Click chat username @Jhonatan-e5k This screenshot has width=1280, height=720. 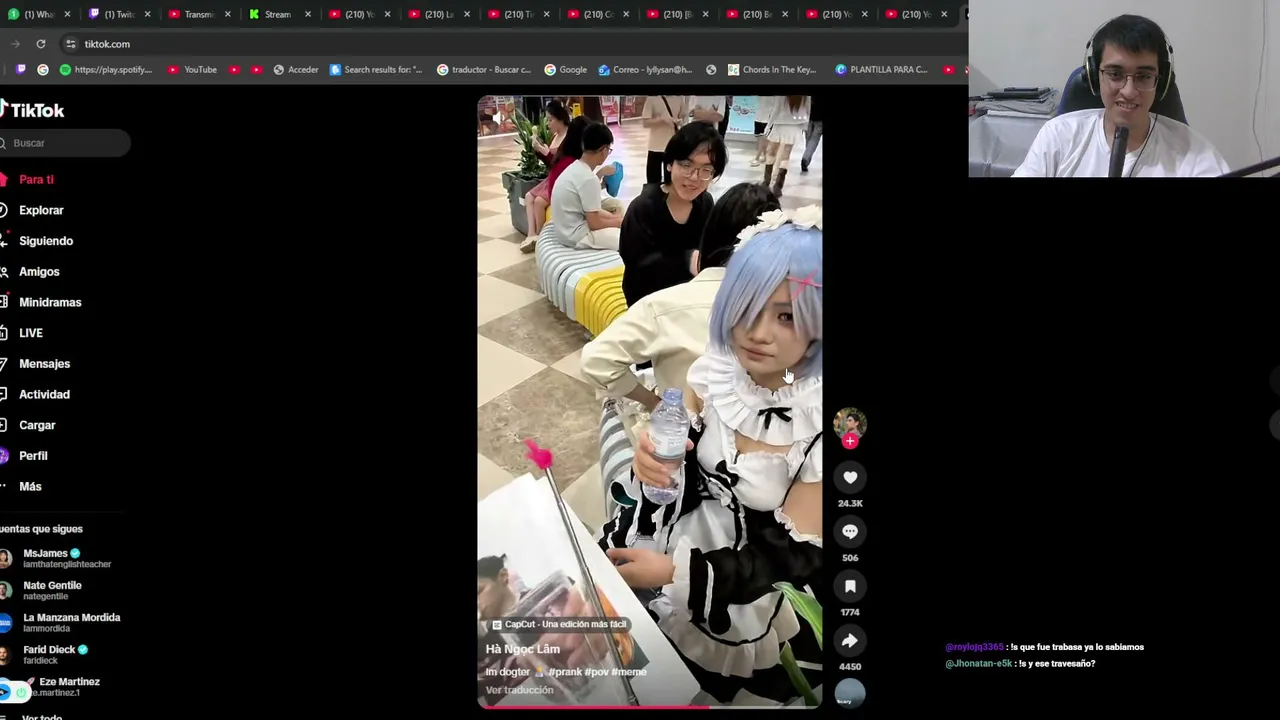tap(978, 663)
